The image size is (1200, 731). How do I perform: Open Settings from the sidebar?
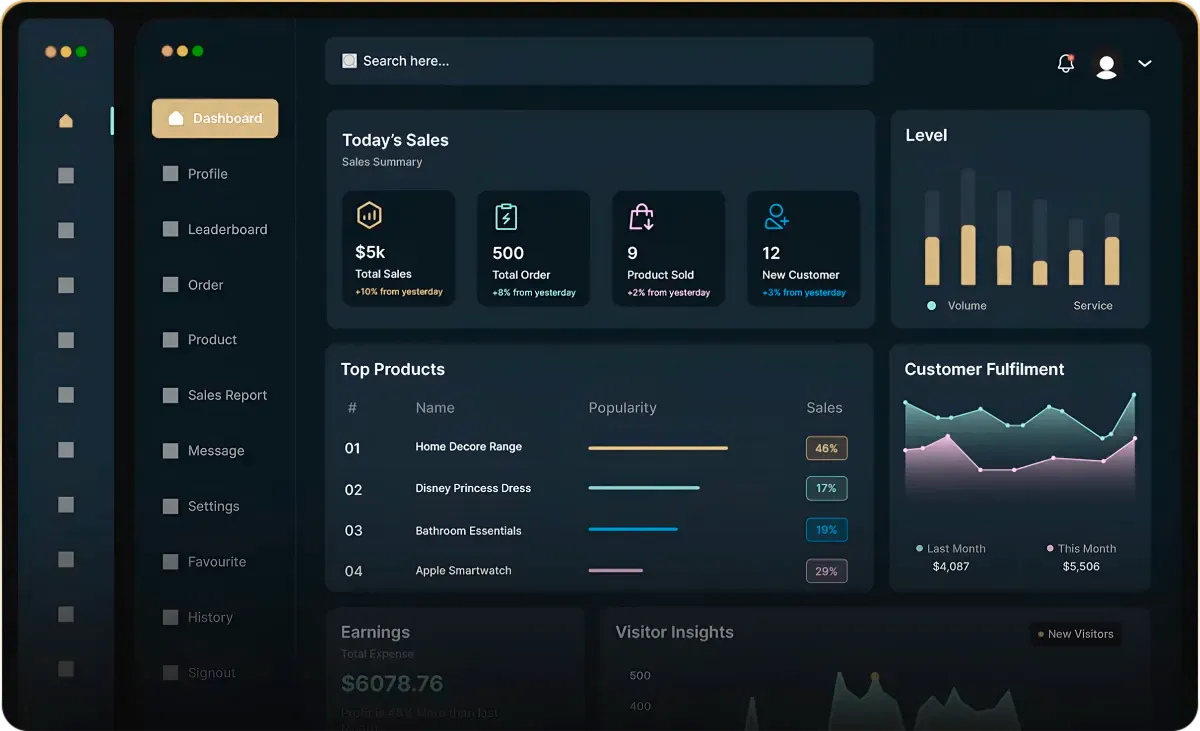[201, 506]
